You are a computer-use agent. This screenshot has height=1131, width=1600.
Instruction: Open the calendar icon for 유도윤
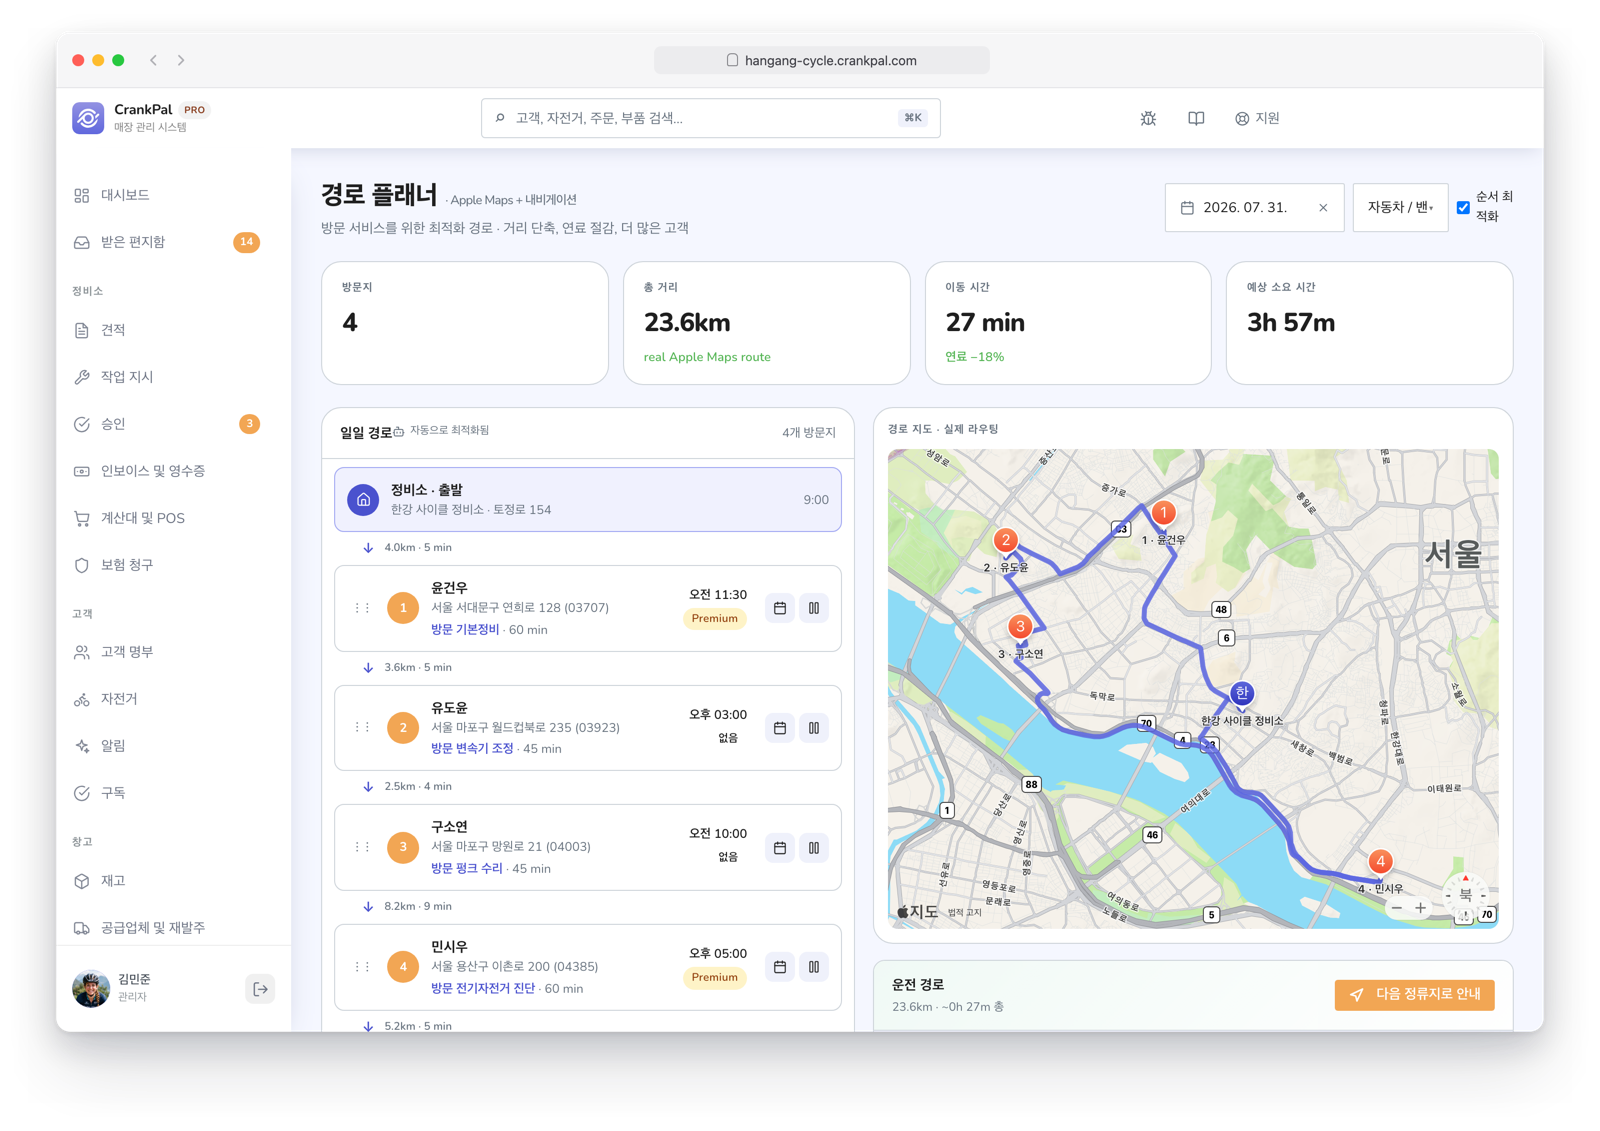click(780, 728)
